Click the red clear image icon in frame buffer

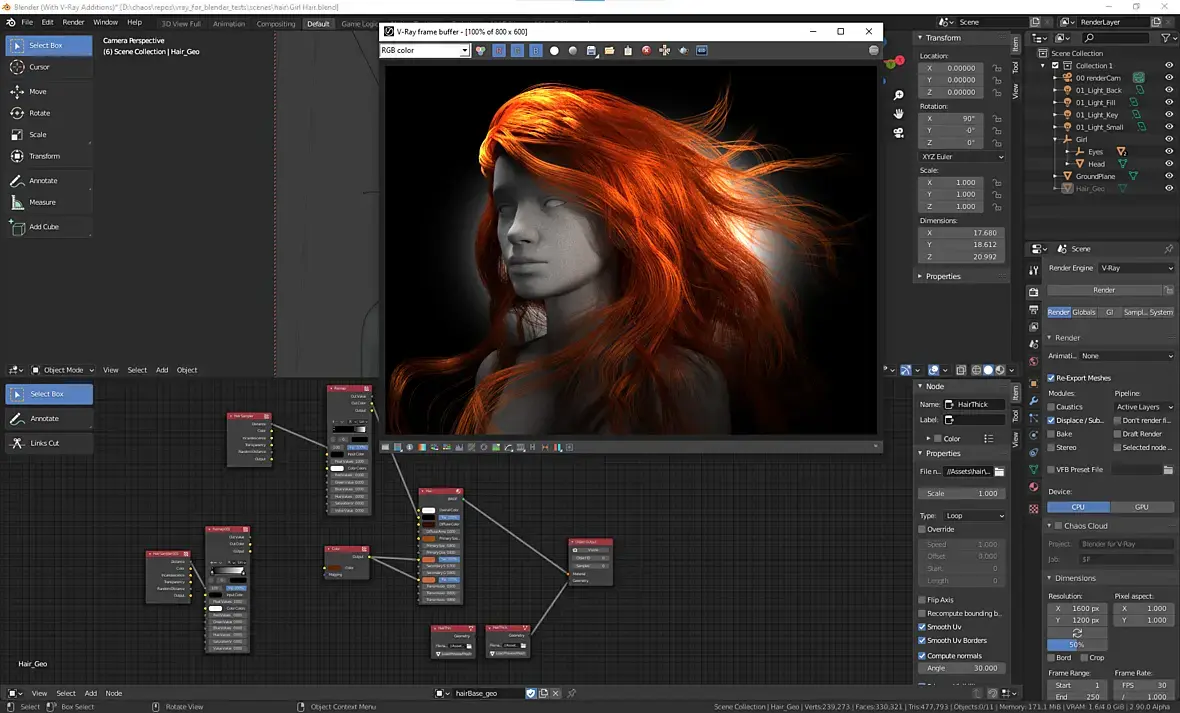point(646,51)
